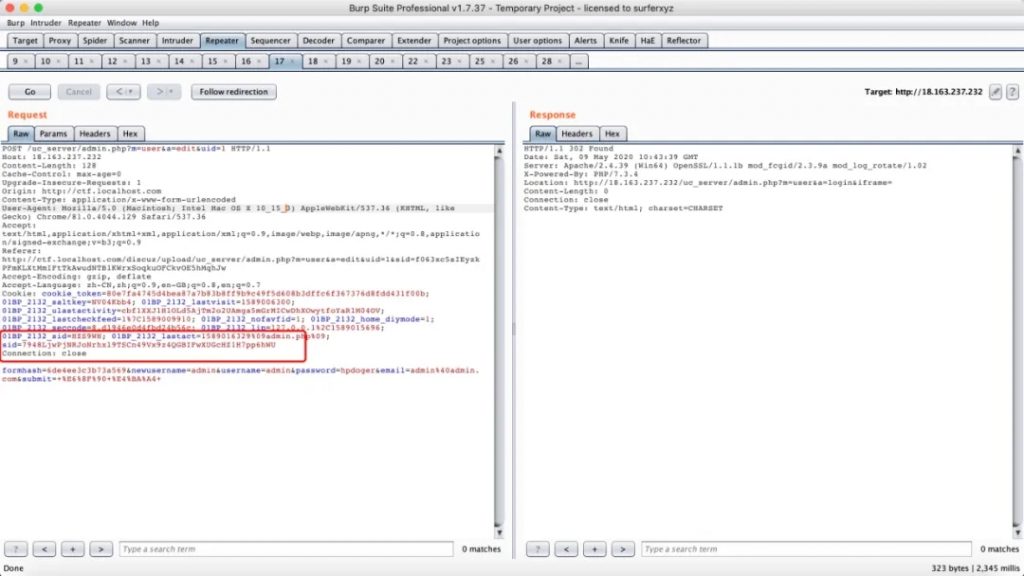
Task: Click response pane vertical scrollbar
Action: 1017,340
